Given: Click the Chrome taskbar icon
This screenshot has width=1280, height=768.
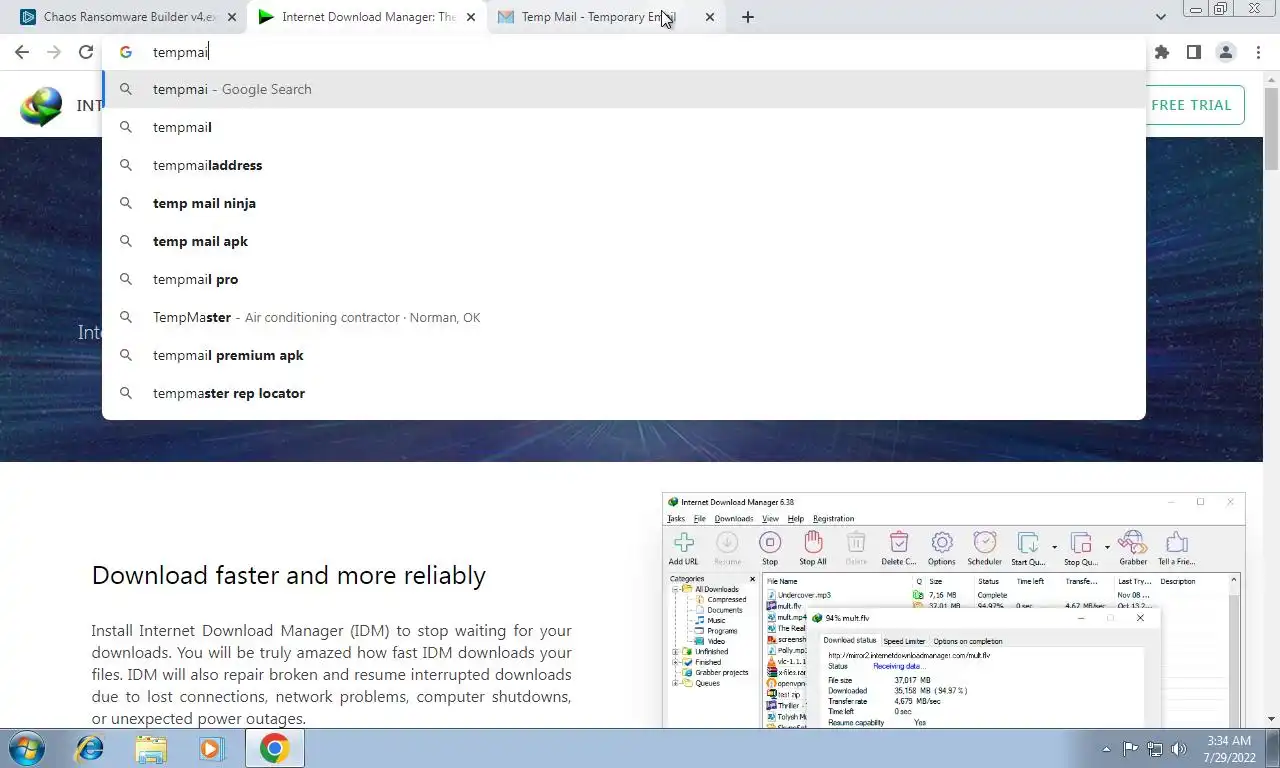Looking at the screenshot, I should [x=274, y=748].
